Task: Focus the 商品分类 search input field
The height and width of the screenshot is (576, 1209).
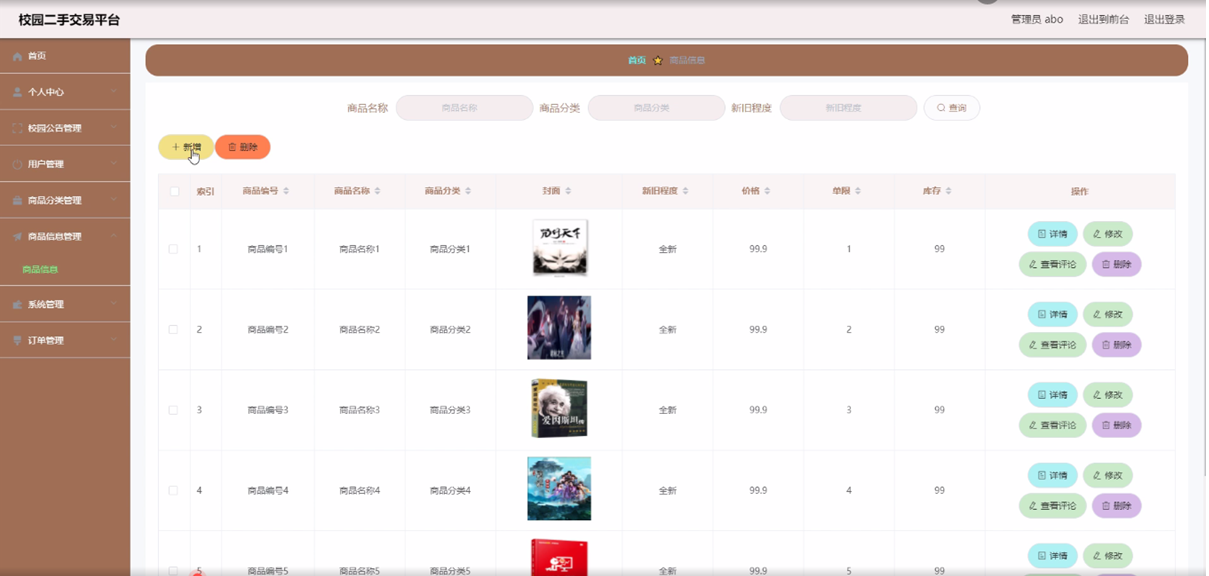Action: click(x=656, y=108)
